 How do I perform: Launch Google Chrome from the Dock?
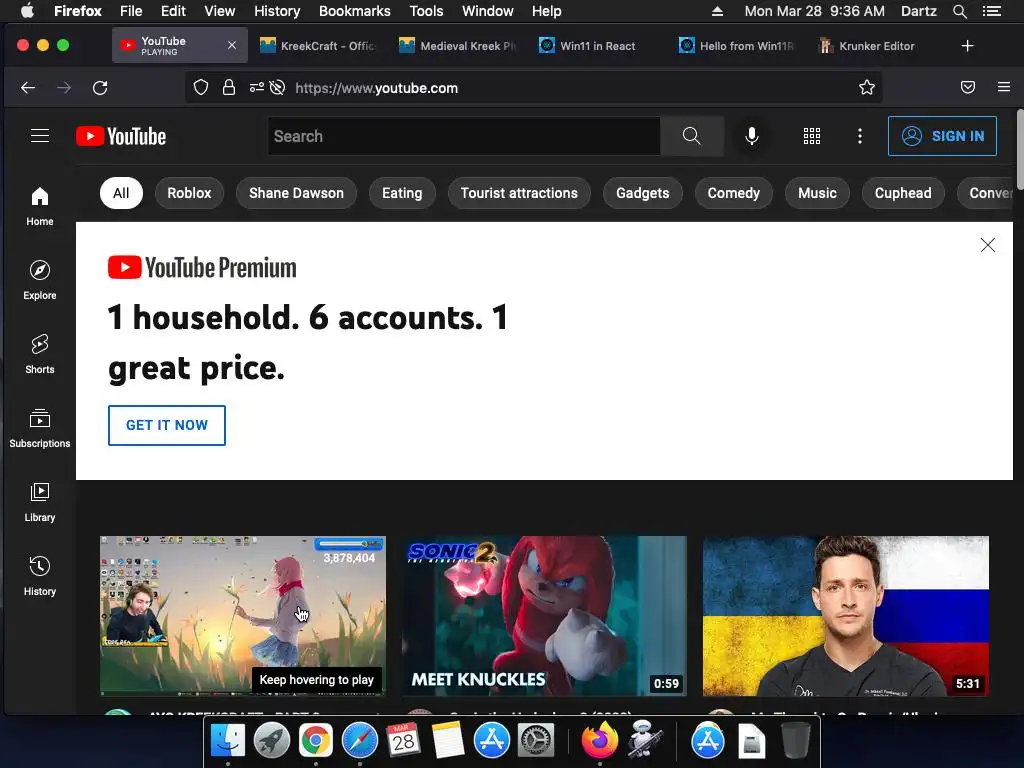(x=315, y=741)
